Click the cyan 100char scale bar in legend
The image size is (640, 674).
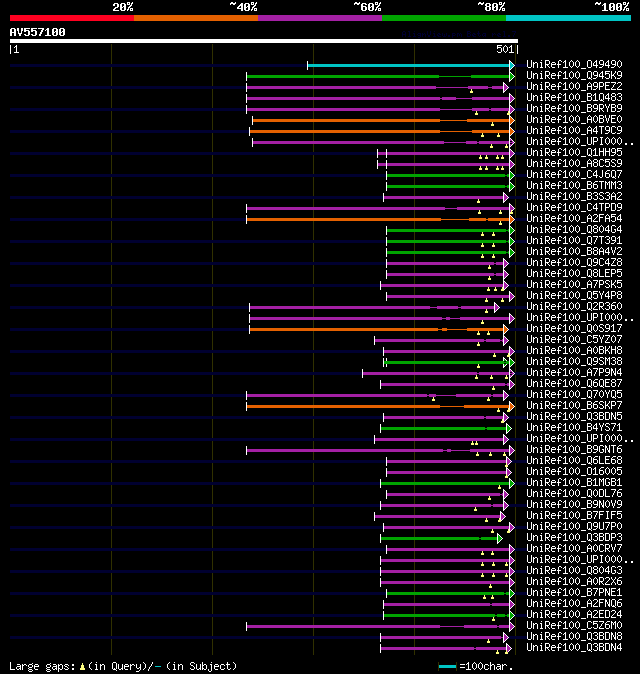[x=447, y=667]
